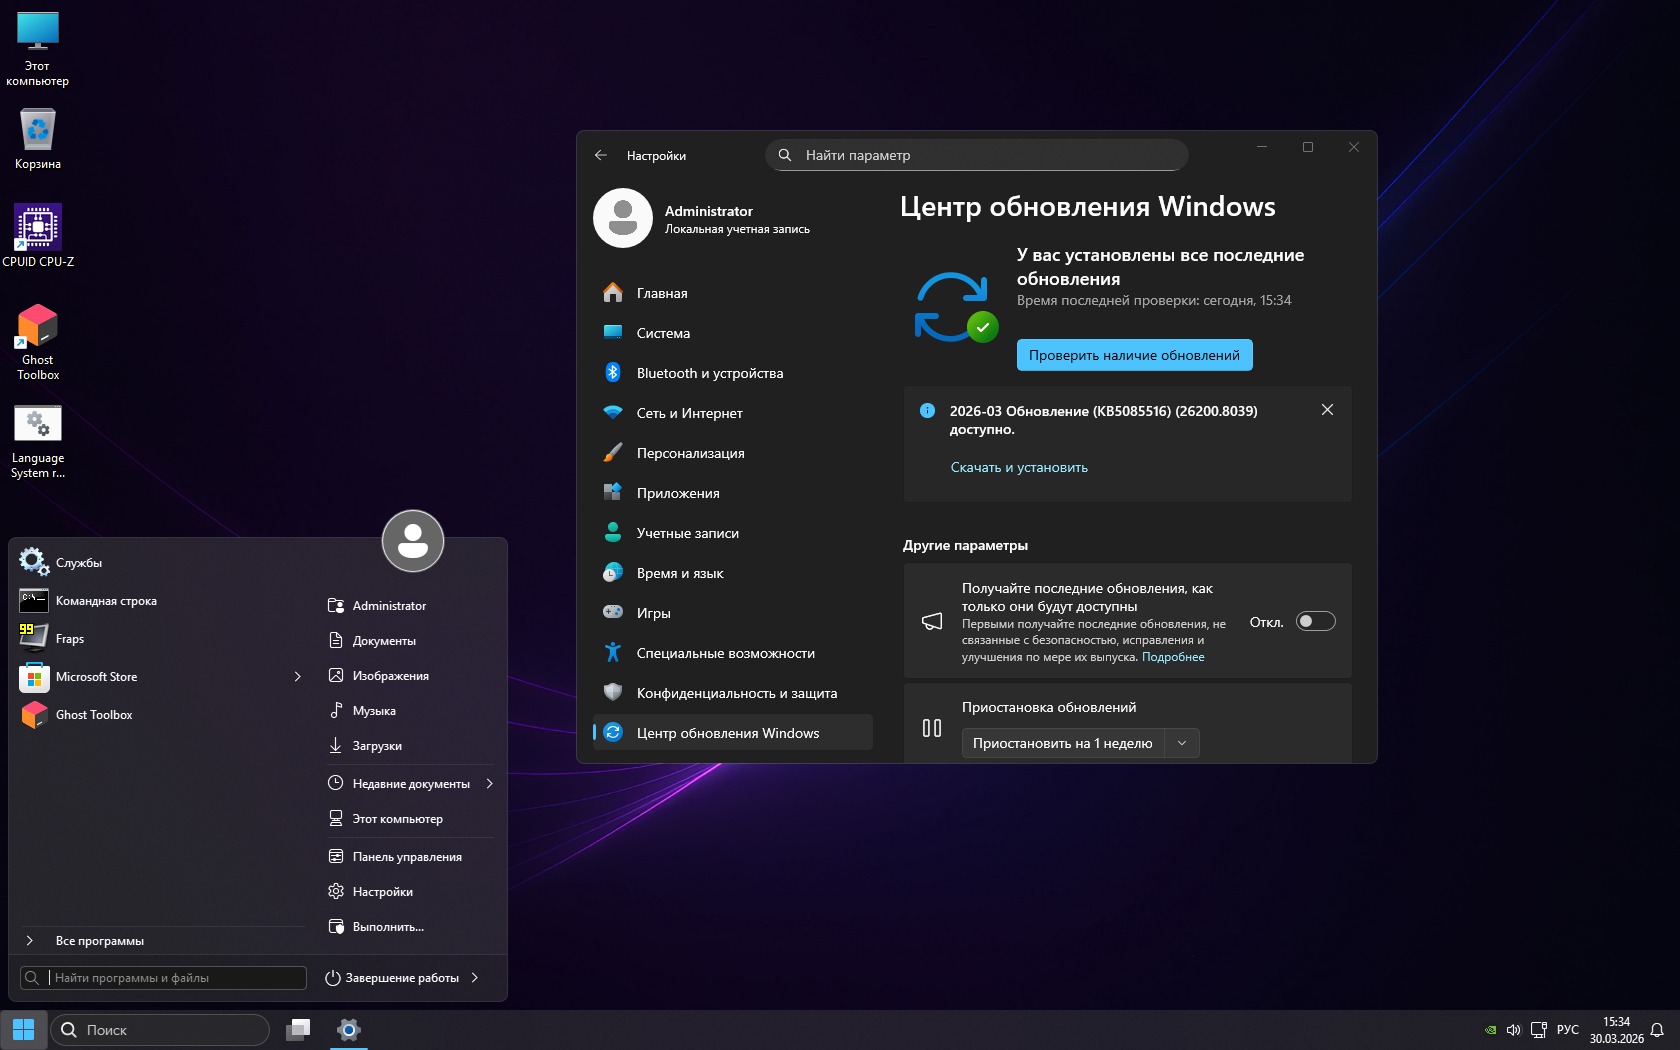Dismiss the KB5085516 update notification
1680x1050 pixels.
(1327, 410)
